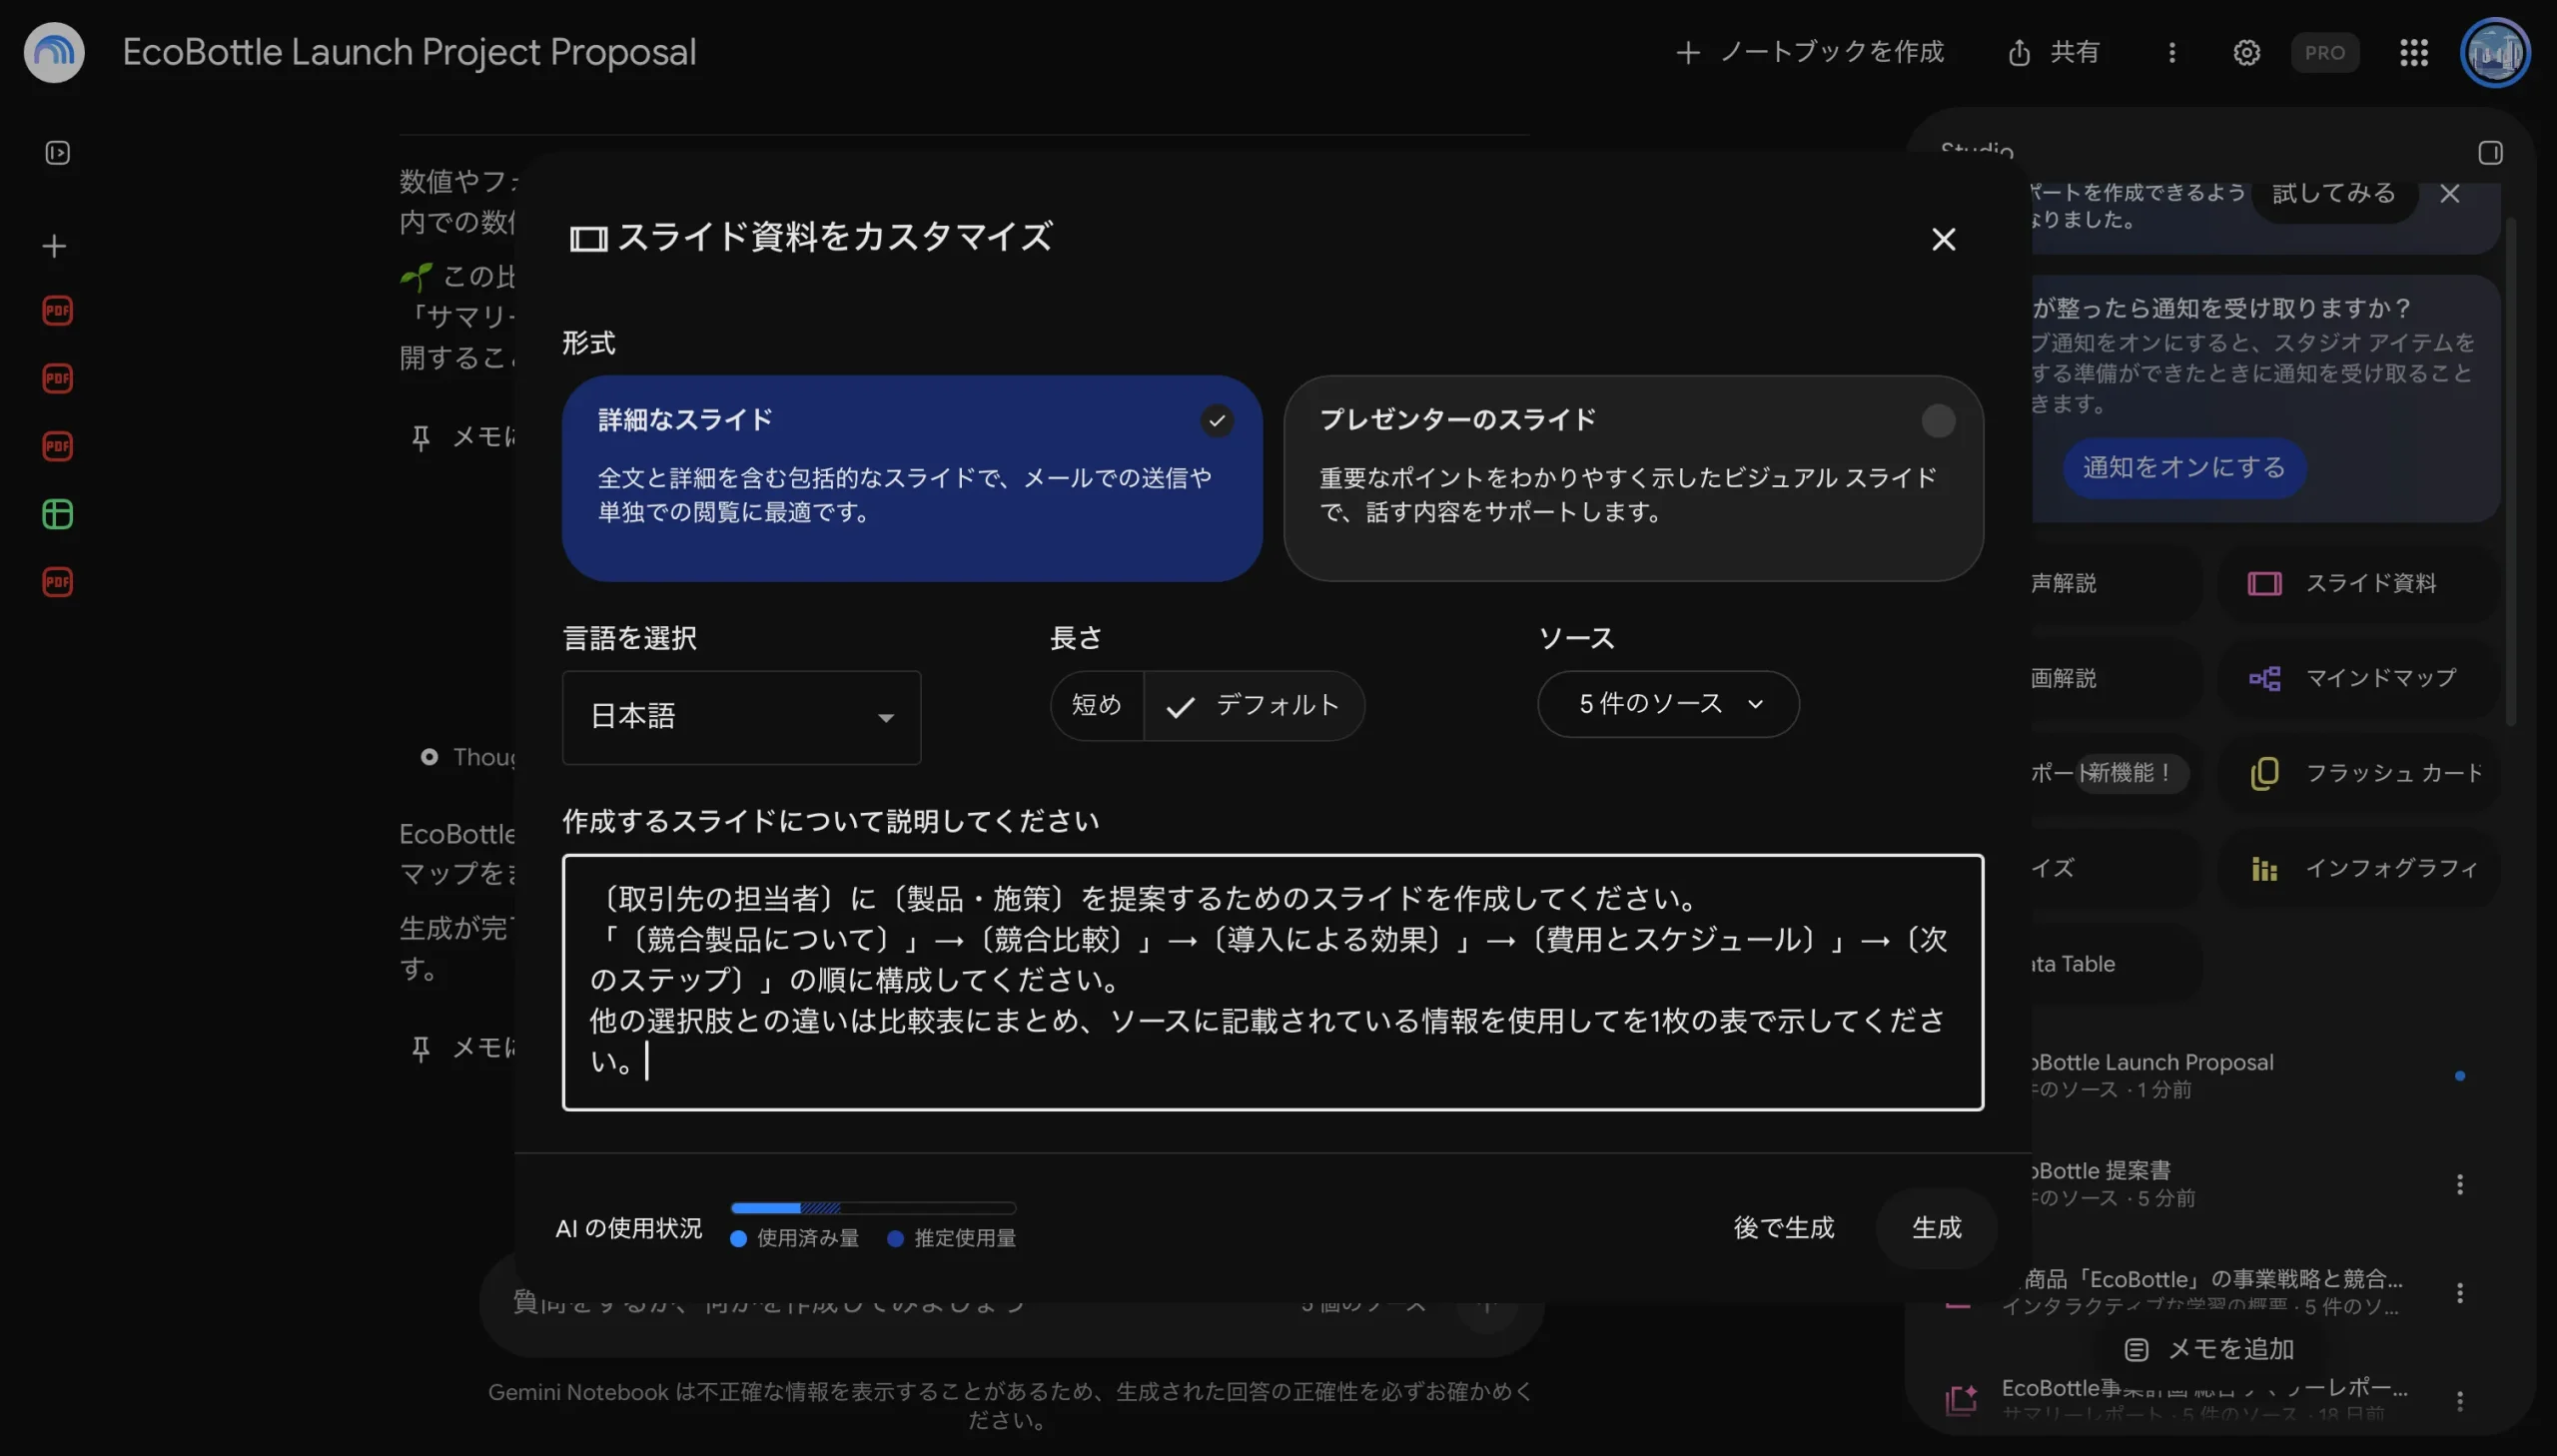Click the 生成 button
Screen dimensions: 2557x1456
1936,1228
